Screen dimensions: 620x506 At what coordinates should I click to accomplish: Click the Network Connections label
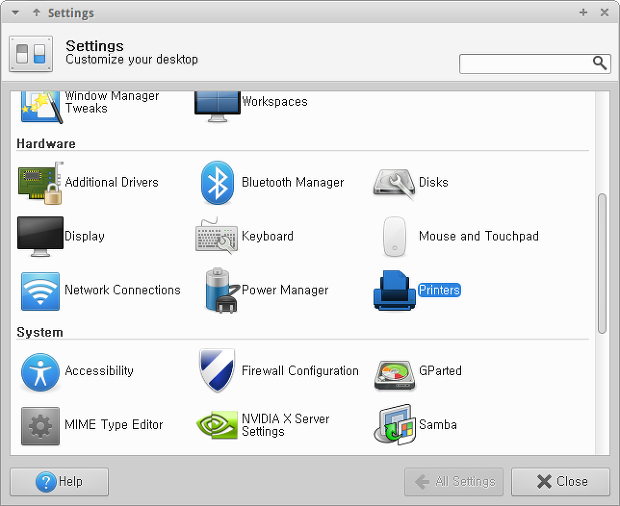(x=122, y=290)
